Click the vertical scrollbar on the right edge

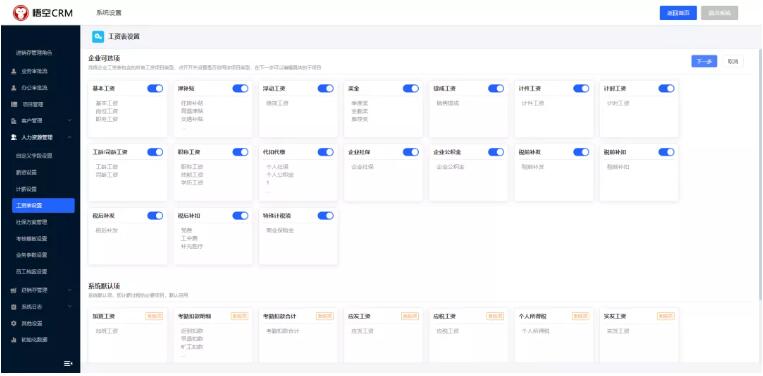coord(760,175)
